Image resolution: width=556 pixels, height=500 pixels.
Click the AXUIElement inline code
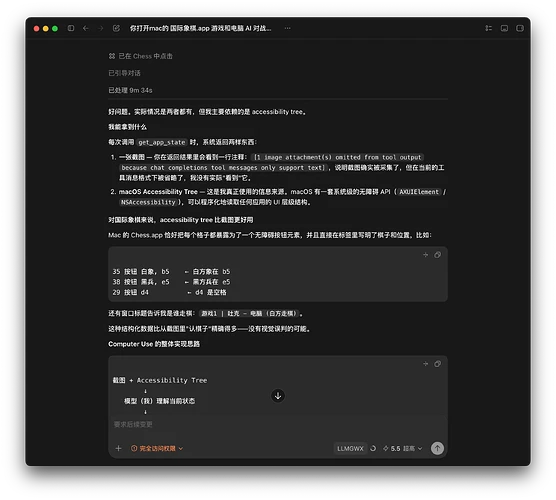click(x=419, y=192)
